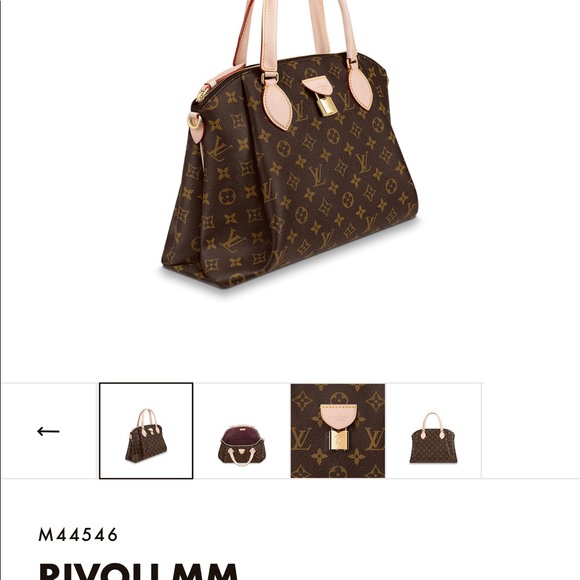Click the front right leather handle tab
Screen dimensions: 580x580
[x=360, y=87]
